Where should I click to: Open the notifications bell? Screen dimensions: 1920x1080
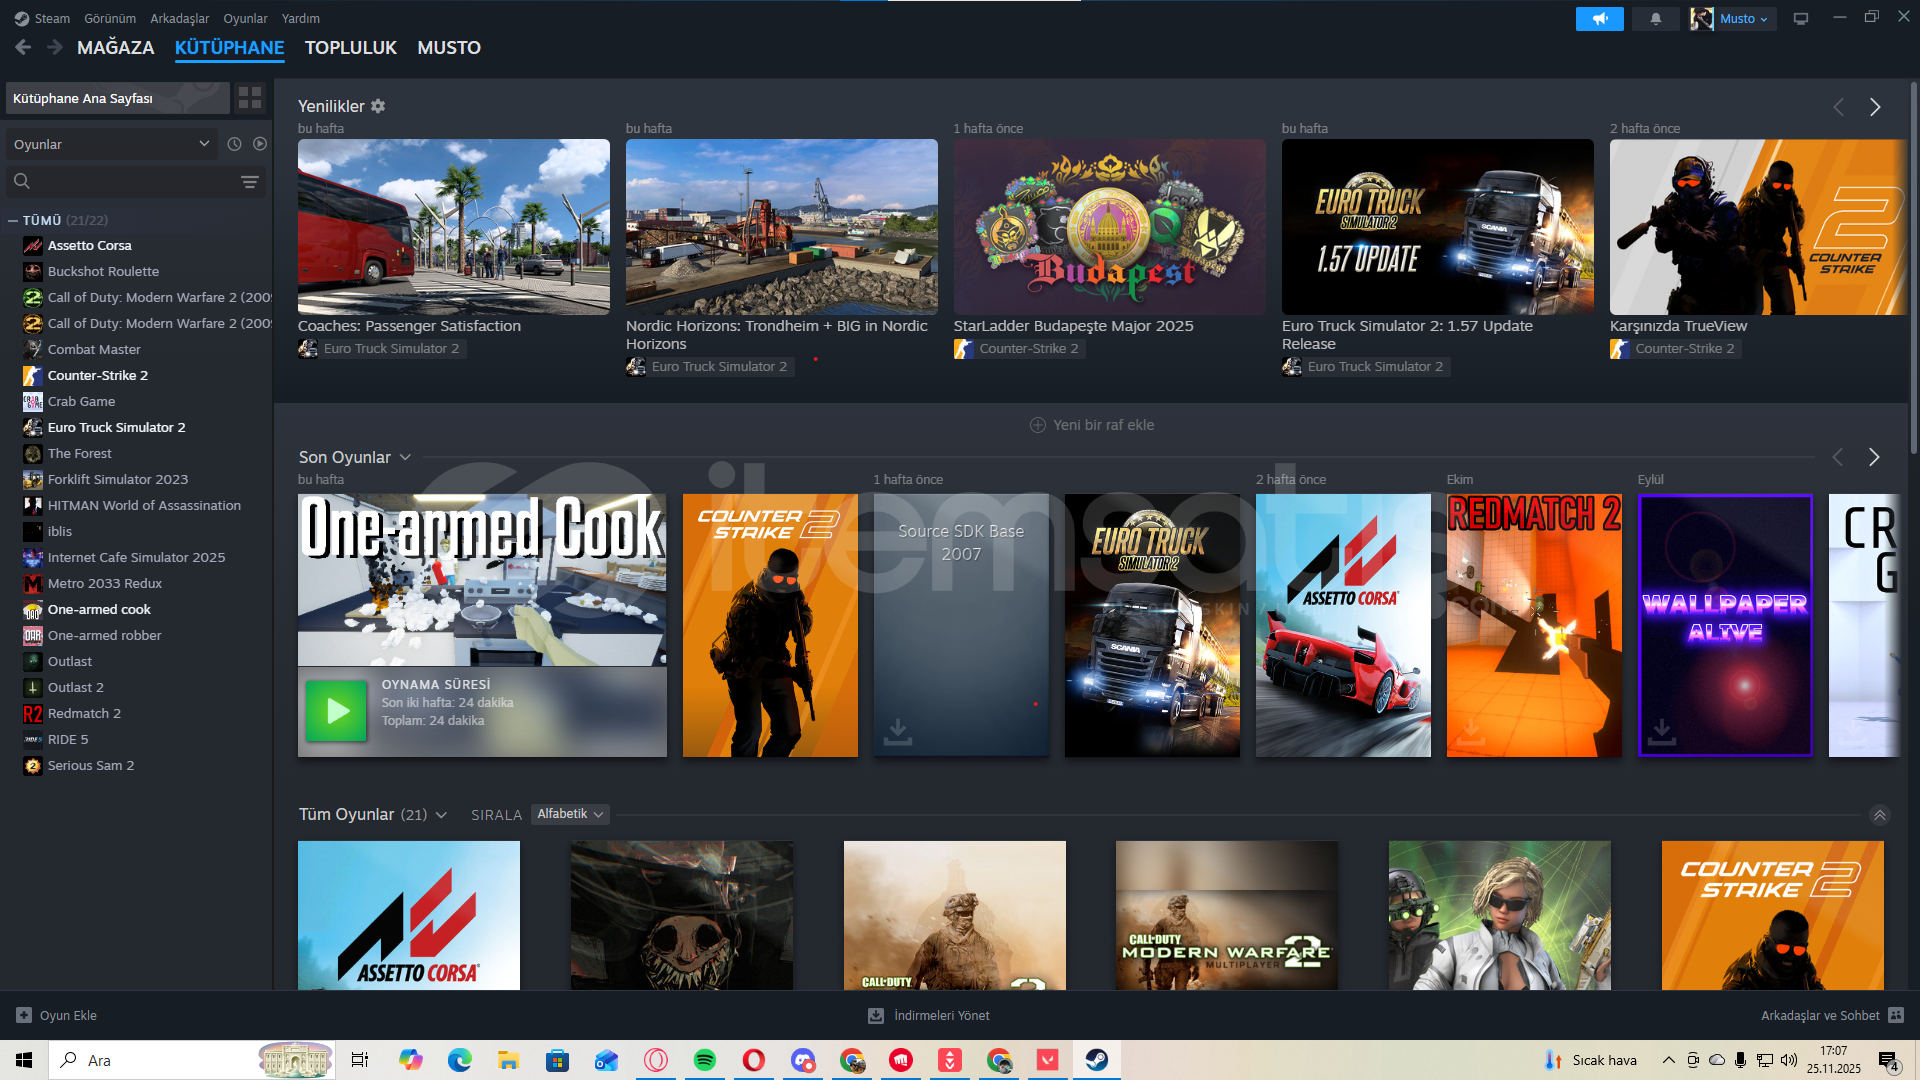(x=1655, y=19)
